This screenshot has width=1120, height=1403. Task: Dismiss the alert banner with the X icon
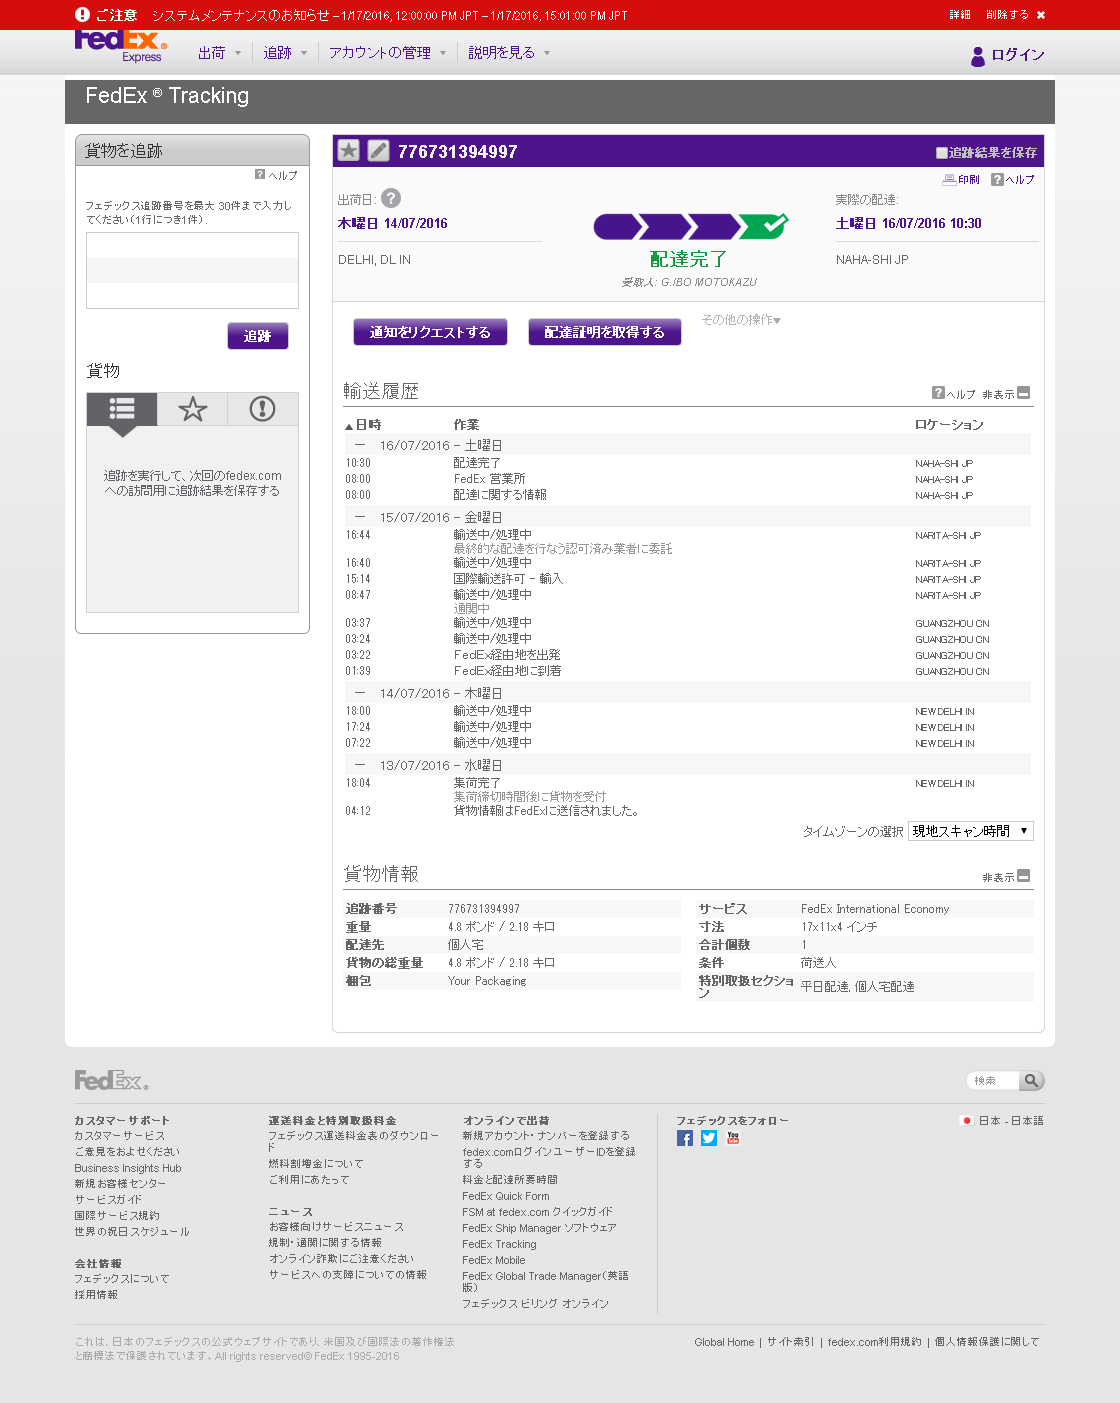pos(1041,15)
